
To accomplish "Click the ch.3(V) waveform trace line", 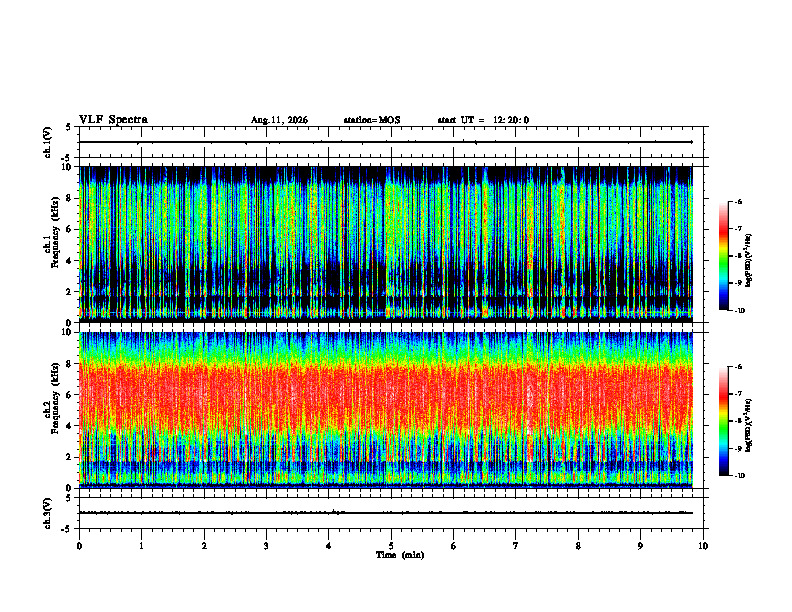I will click(386, 513).
